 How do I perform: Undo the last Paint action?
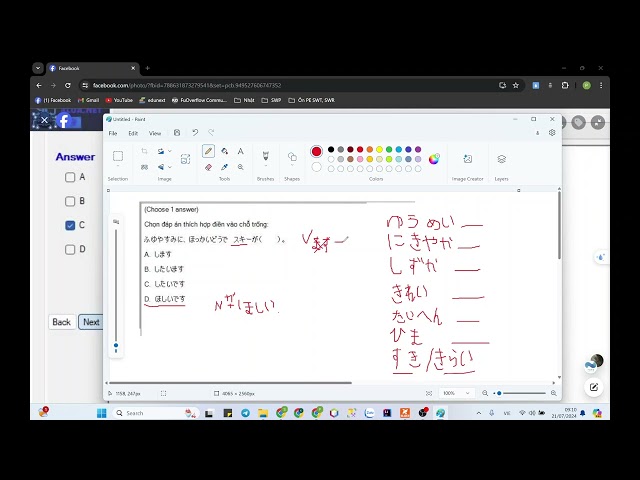195,133
